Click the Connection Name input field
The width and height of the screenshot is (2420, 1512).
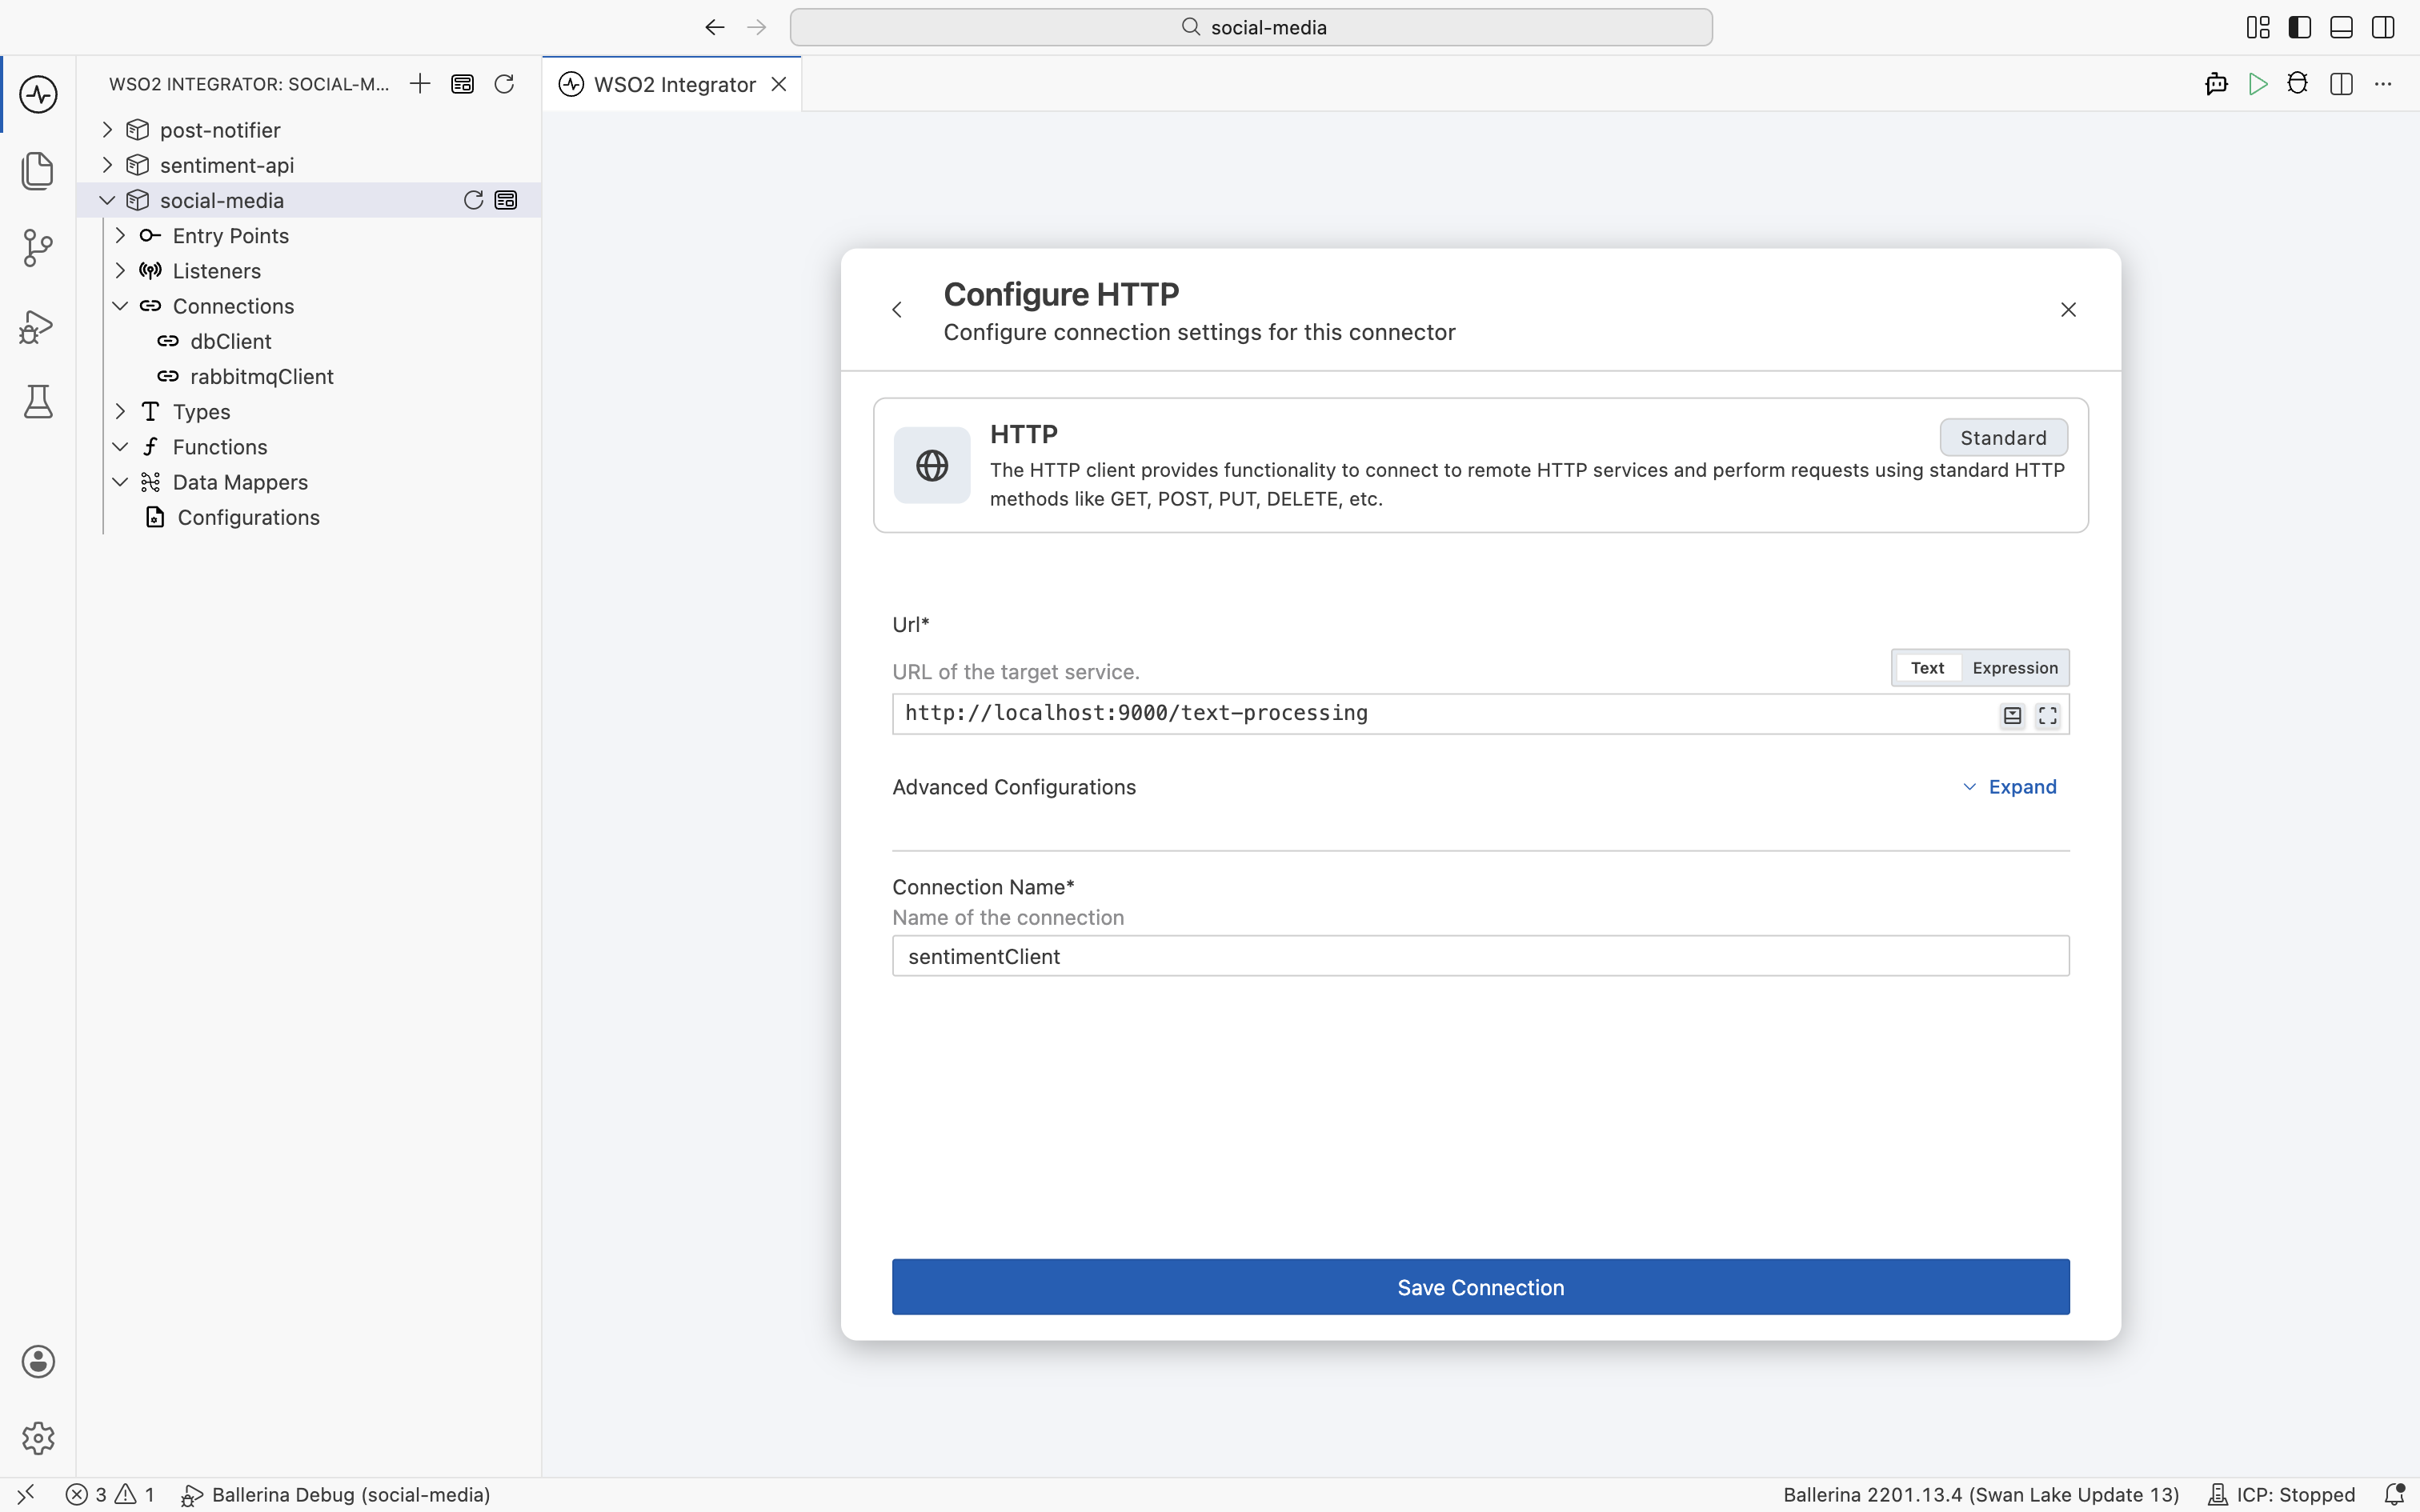pos(1480,956)
